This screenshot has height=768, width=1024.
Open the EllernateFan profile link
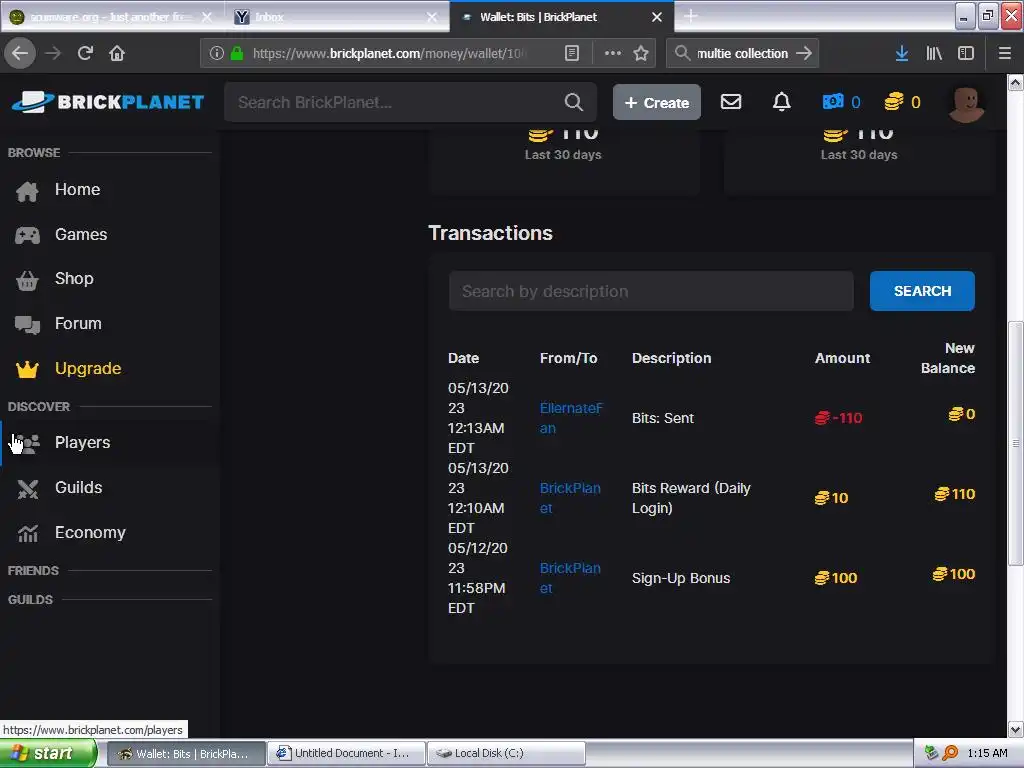[571, 418]
